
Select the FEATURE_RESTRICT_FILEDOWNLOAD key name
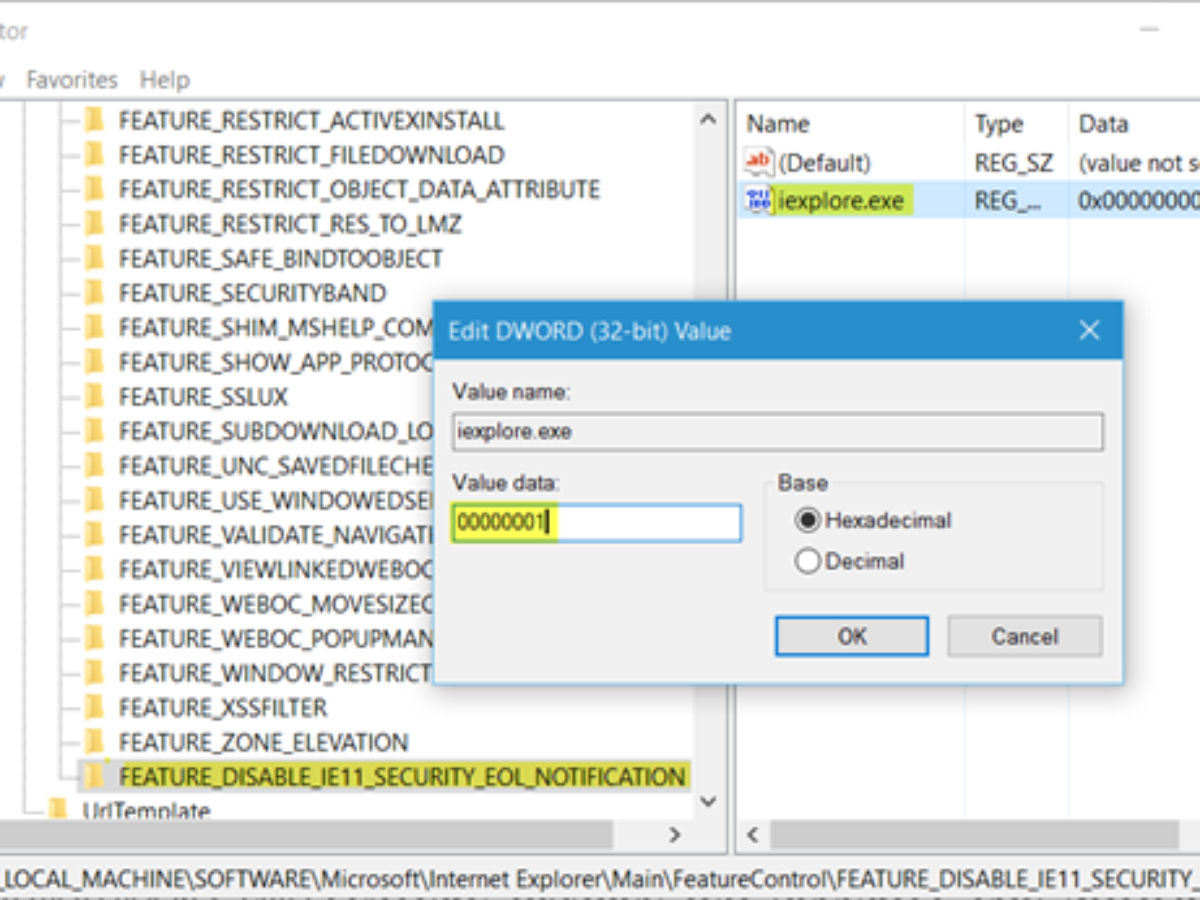[311, 155]
